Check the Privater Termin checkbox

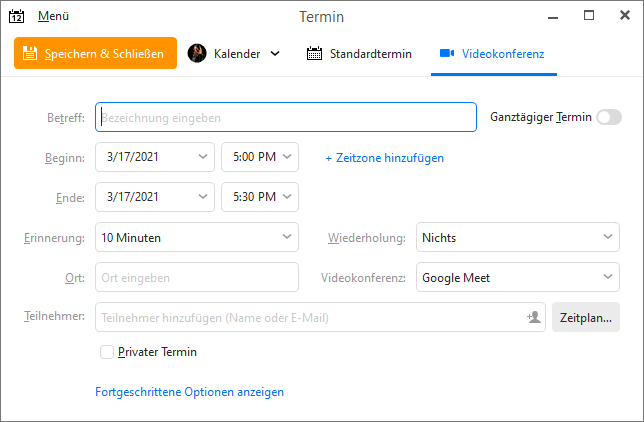107,352
